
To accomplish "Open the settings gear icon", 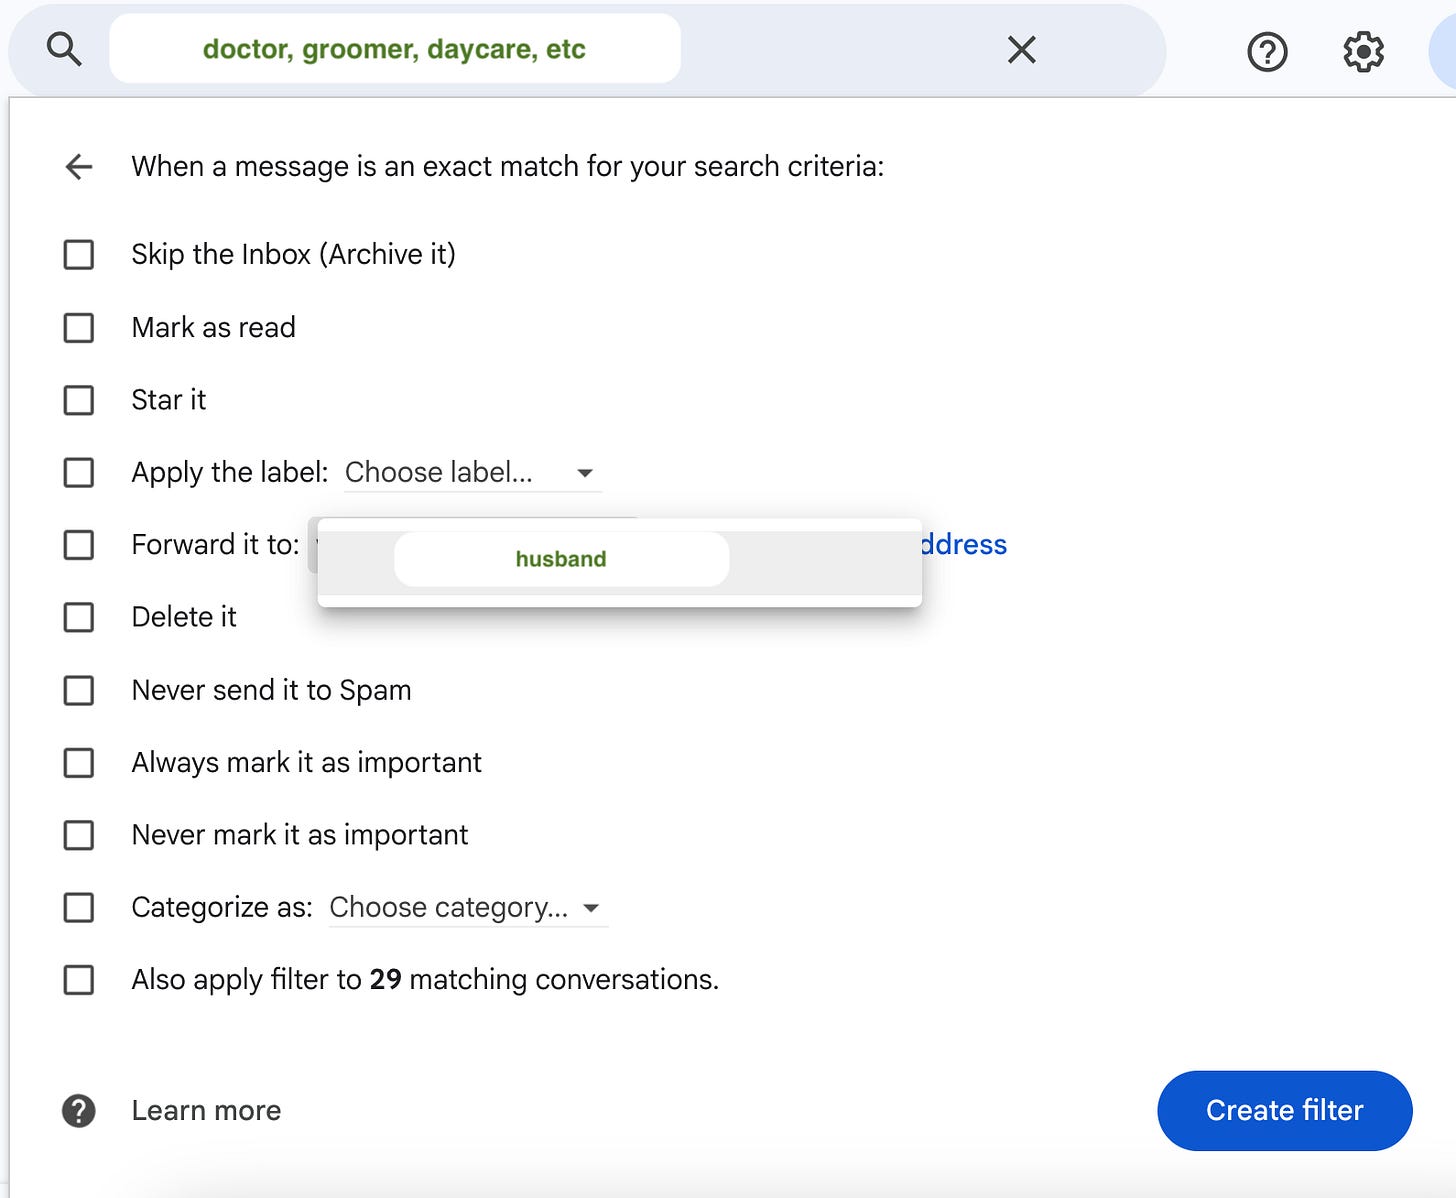I will point(1363,51).
